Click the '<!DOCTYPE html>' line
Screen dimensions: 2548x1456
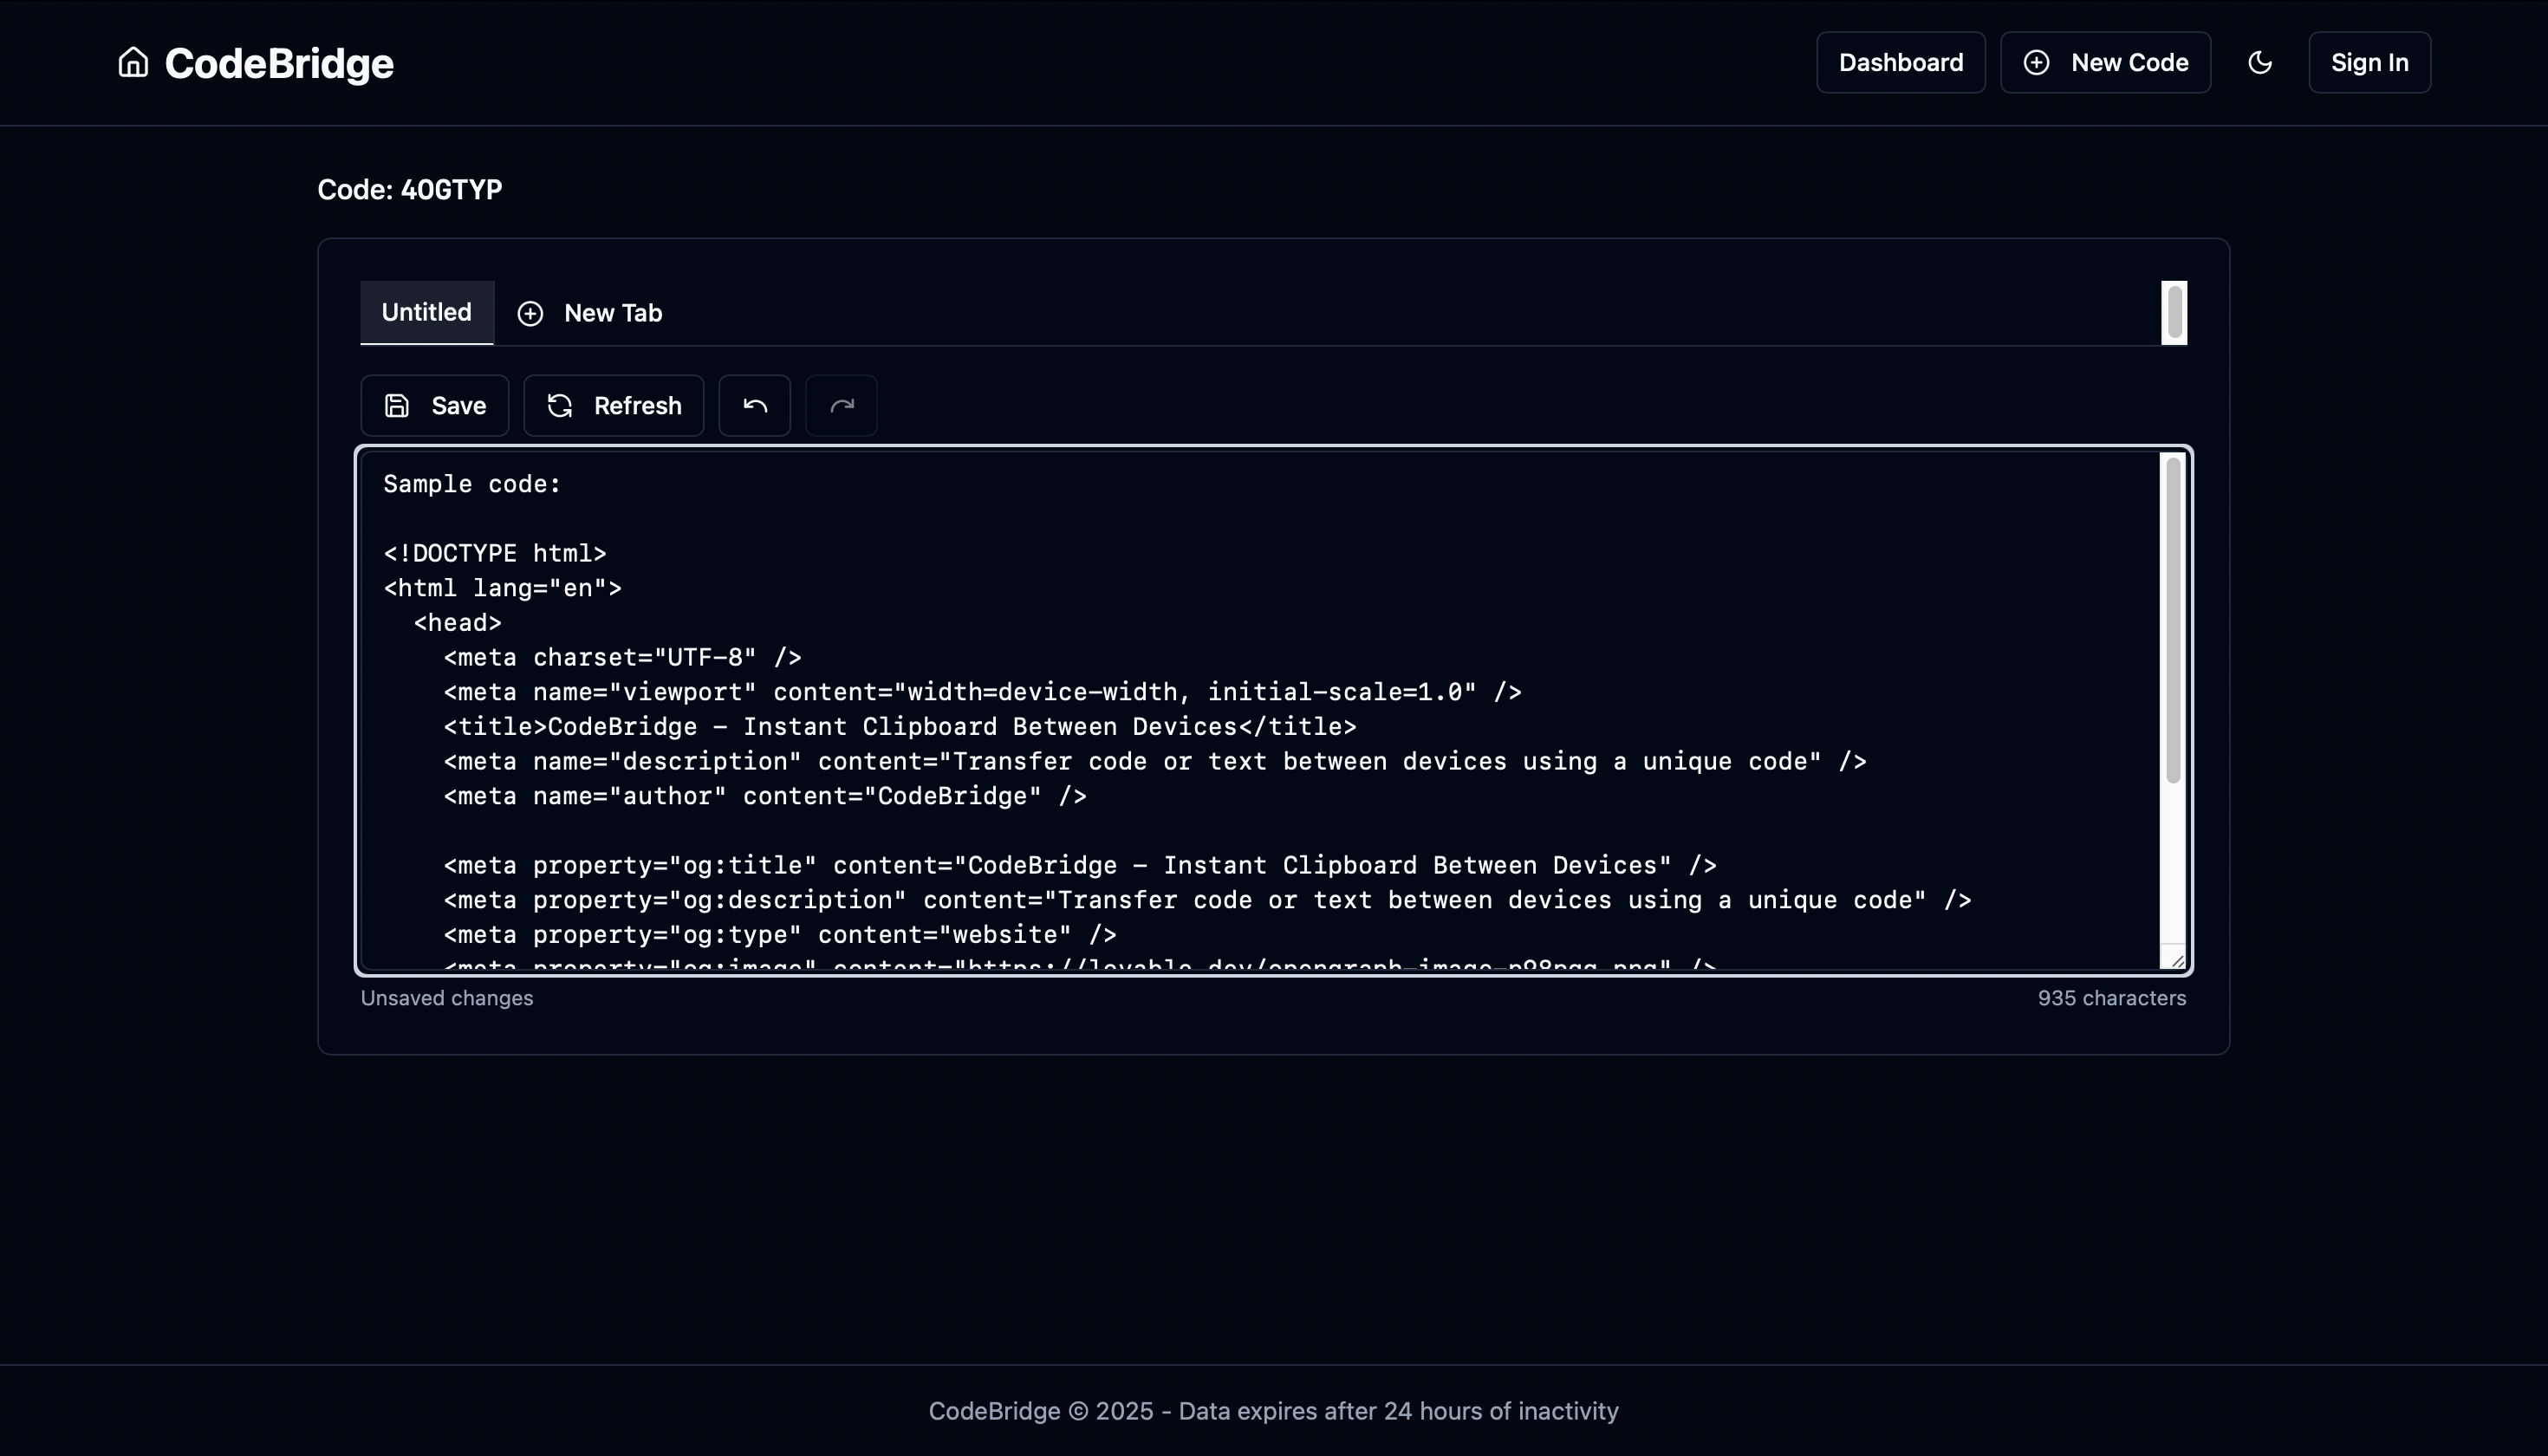495,553
